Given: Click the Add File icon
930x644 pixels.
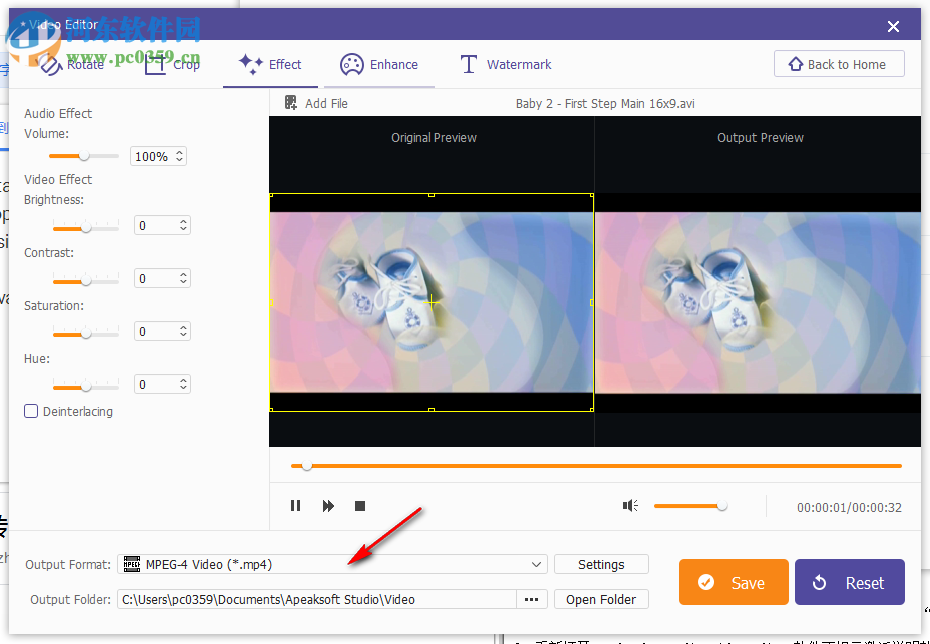Looking at the screenshot, I should click(290, 103).
